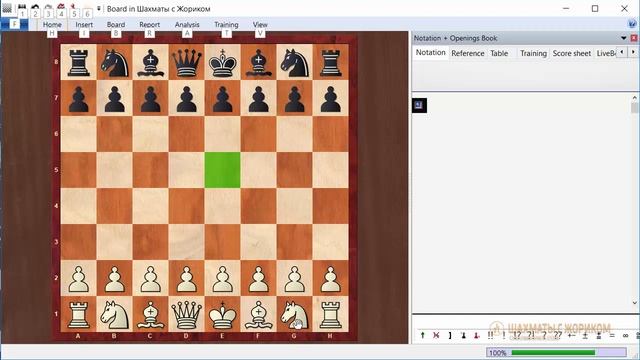Mark move with single '?' mistake symbol
Viewport: 640px width, 360px height.
coord(544,335)
